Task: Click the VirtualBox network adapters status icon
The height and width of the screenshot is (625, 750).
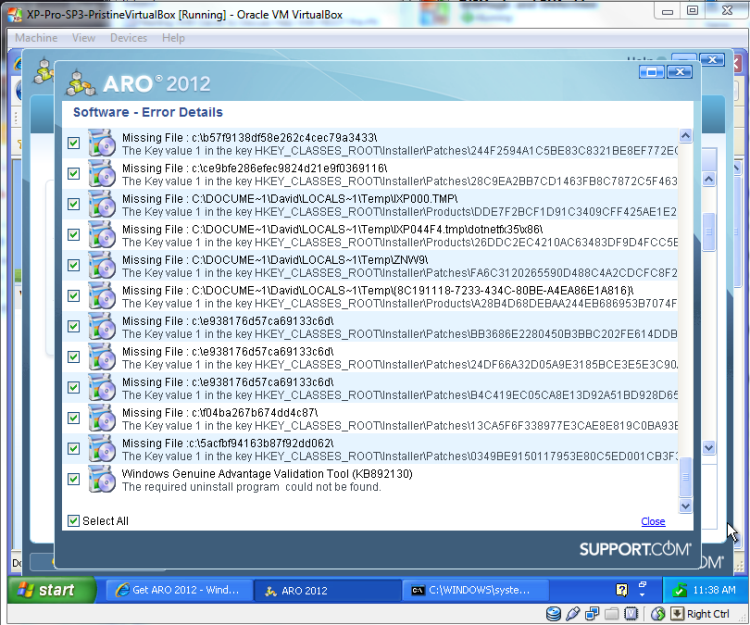Action: pos(592,614)
